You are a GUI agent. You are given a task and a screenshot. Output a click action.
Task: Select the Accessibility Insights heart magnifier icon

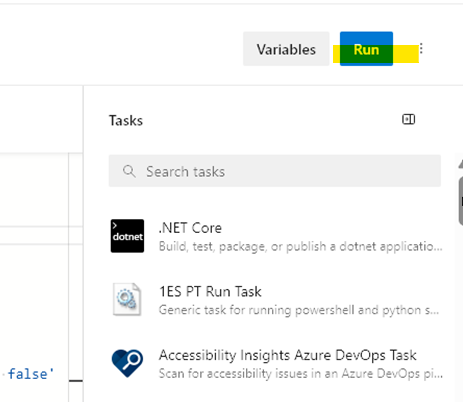[127, 363]
